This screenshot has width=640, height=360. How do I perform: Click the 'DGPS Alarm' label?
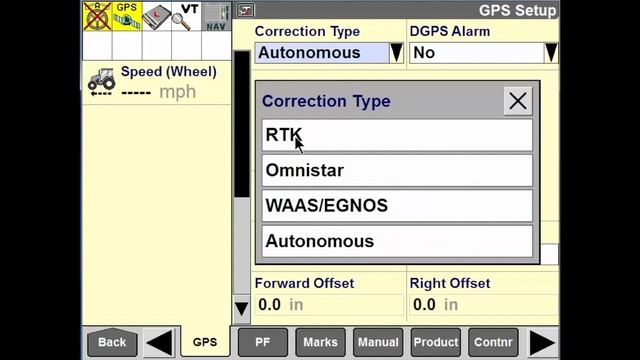(x=450, y=31)
